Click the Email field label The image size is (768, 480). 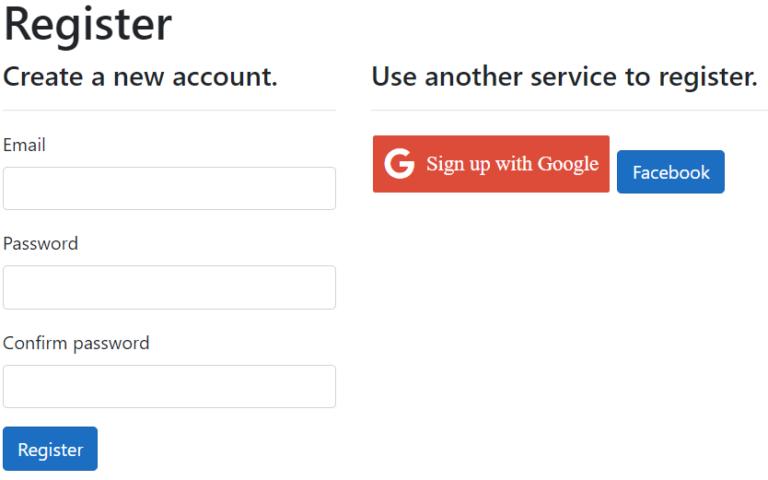24,145
